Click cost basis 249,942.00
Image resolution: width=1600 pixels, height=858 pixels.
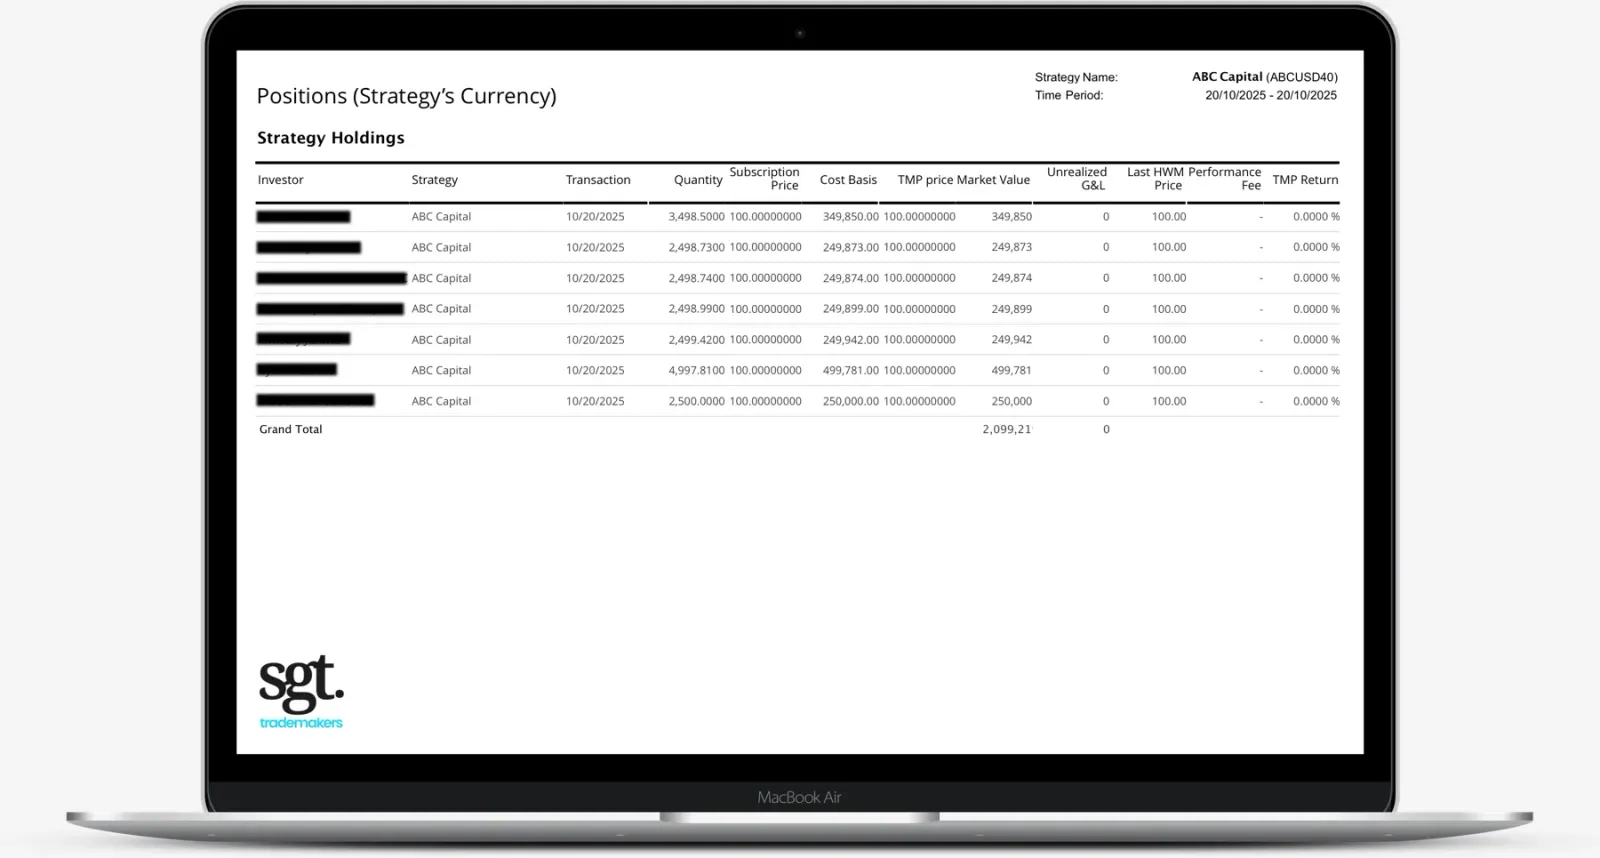(x=851, y=340)
